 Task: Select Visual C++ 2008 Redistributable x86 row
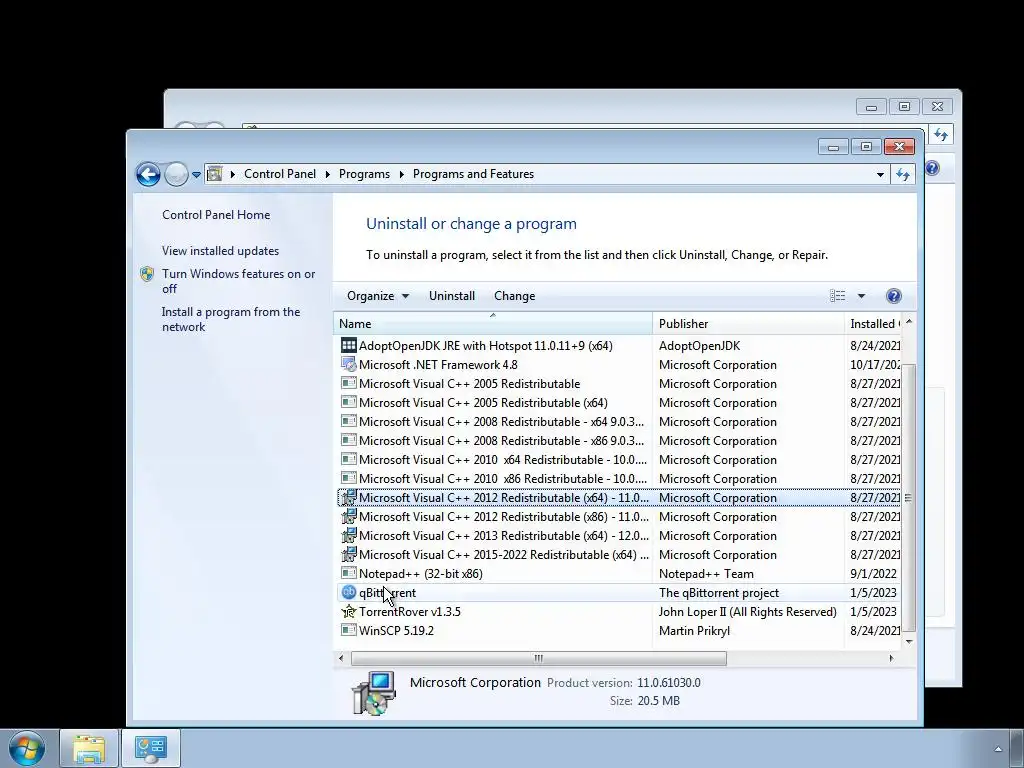click(x=619, y=440)
